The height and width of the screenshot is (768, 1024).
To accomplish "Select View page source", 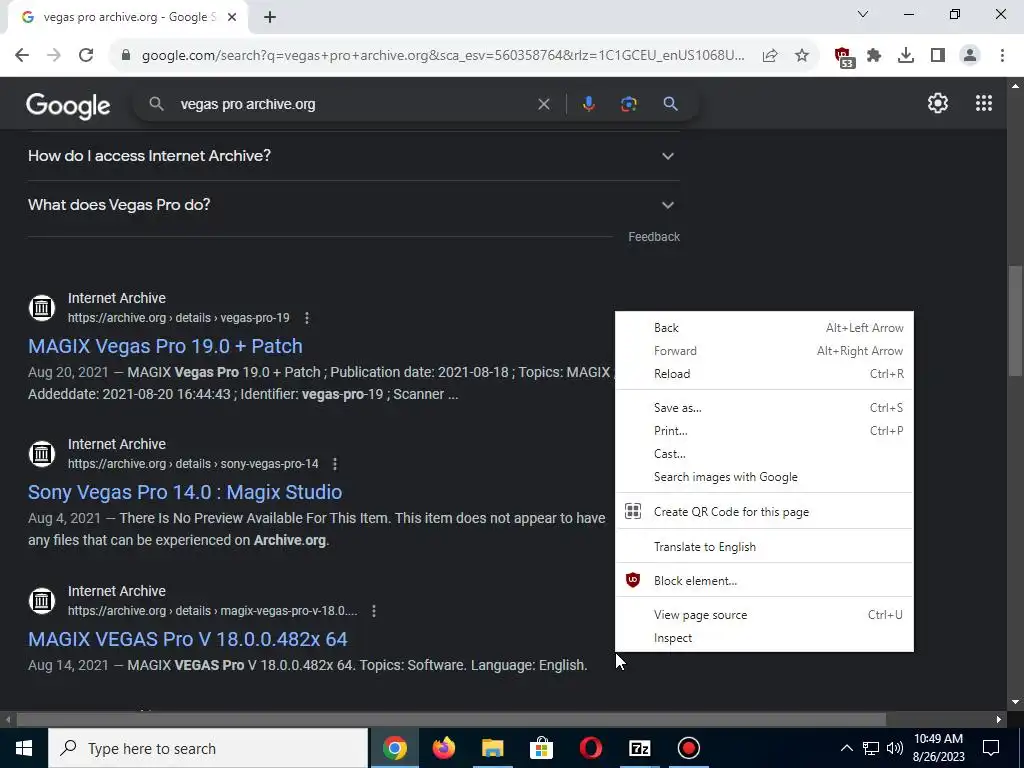I will pyautogui.click(x=764, y=615).
